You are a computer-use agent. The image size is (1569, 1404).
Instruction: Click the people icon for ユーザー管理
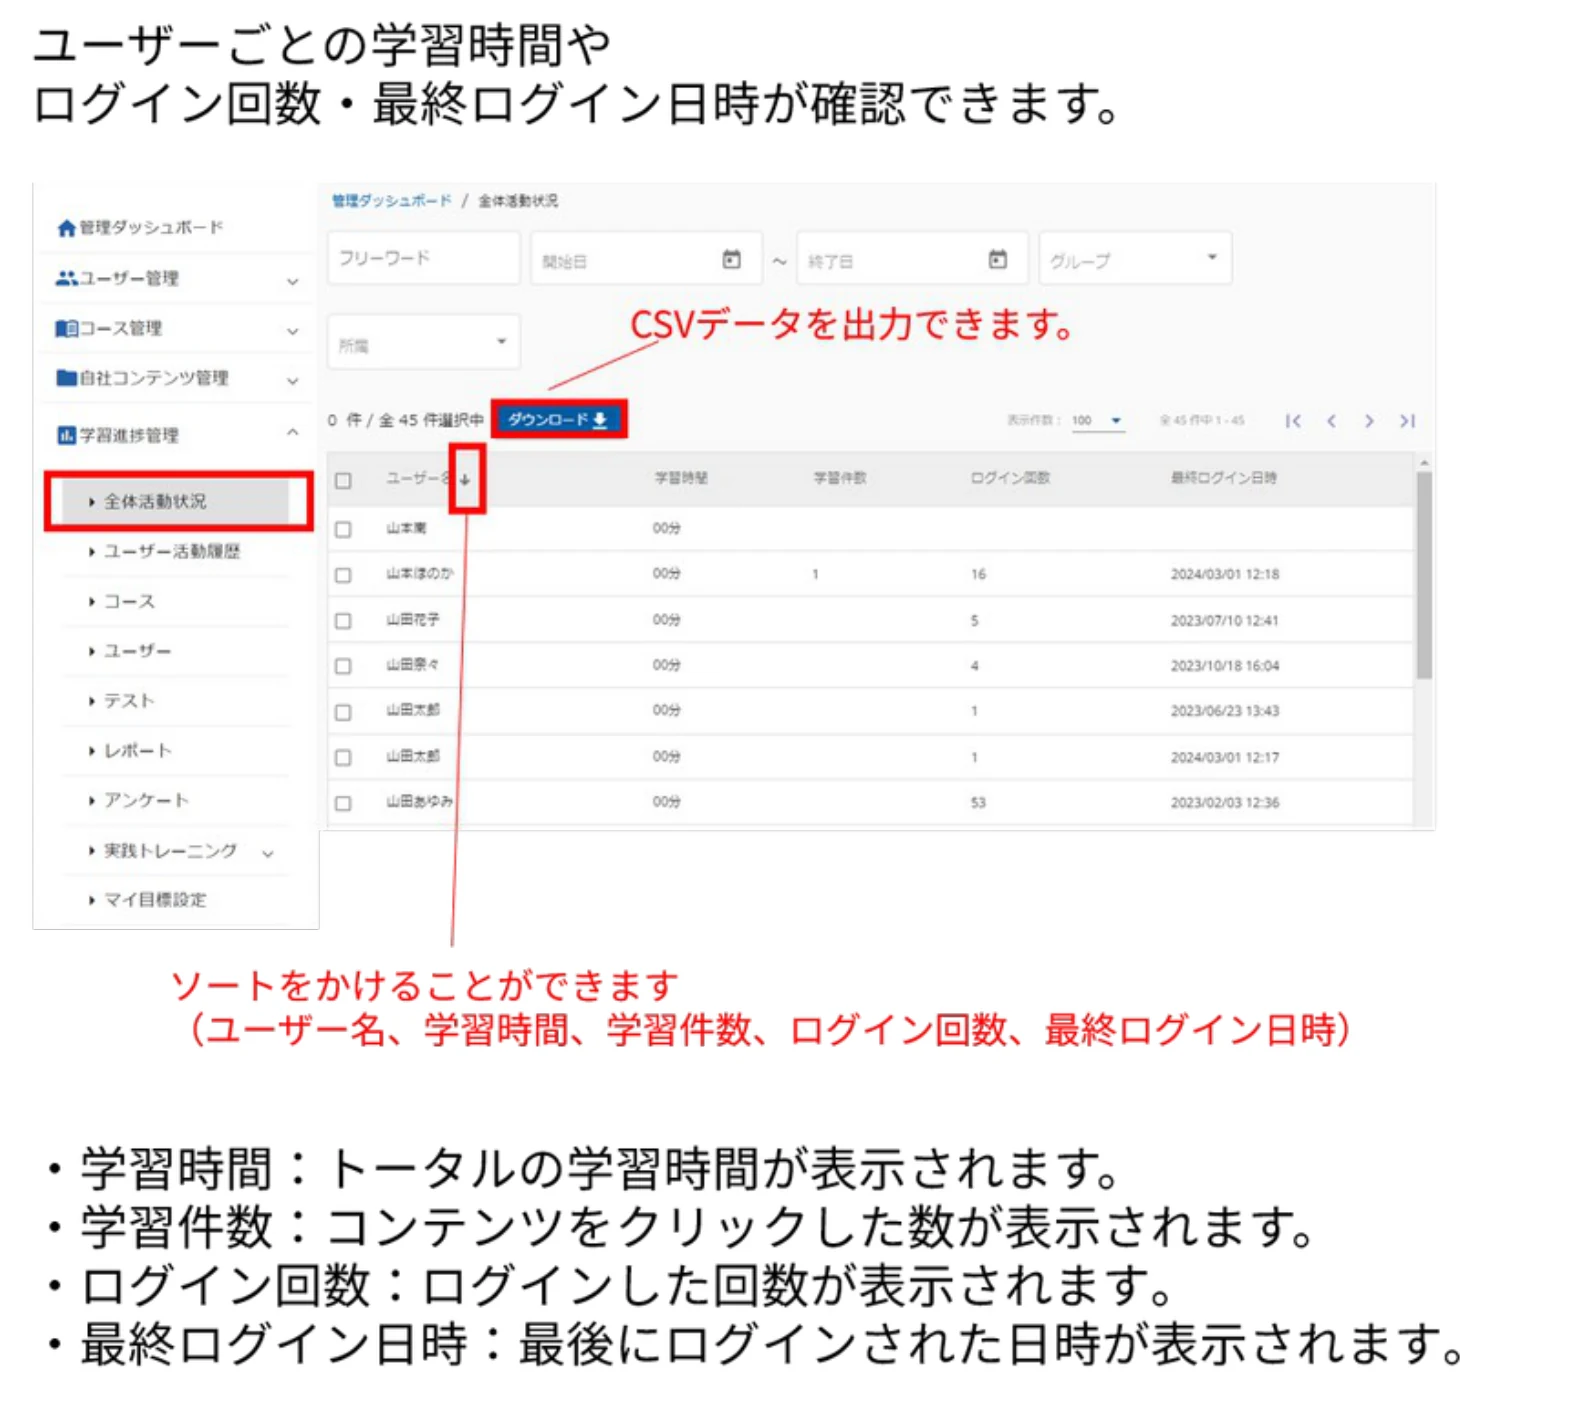coord(66,278)
